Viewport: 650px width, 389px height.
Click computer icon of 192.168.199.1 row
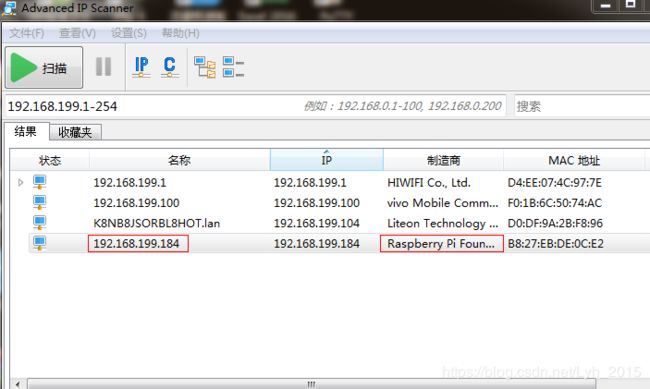click(x=40, y=182)
